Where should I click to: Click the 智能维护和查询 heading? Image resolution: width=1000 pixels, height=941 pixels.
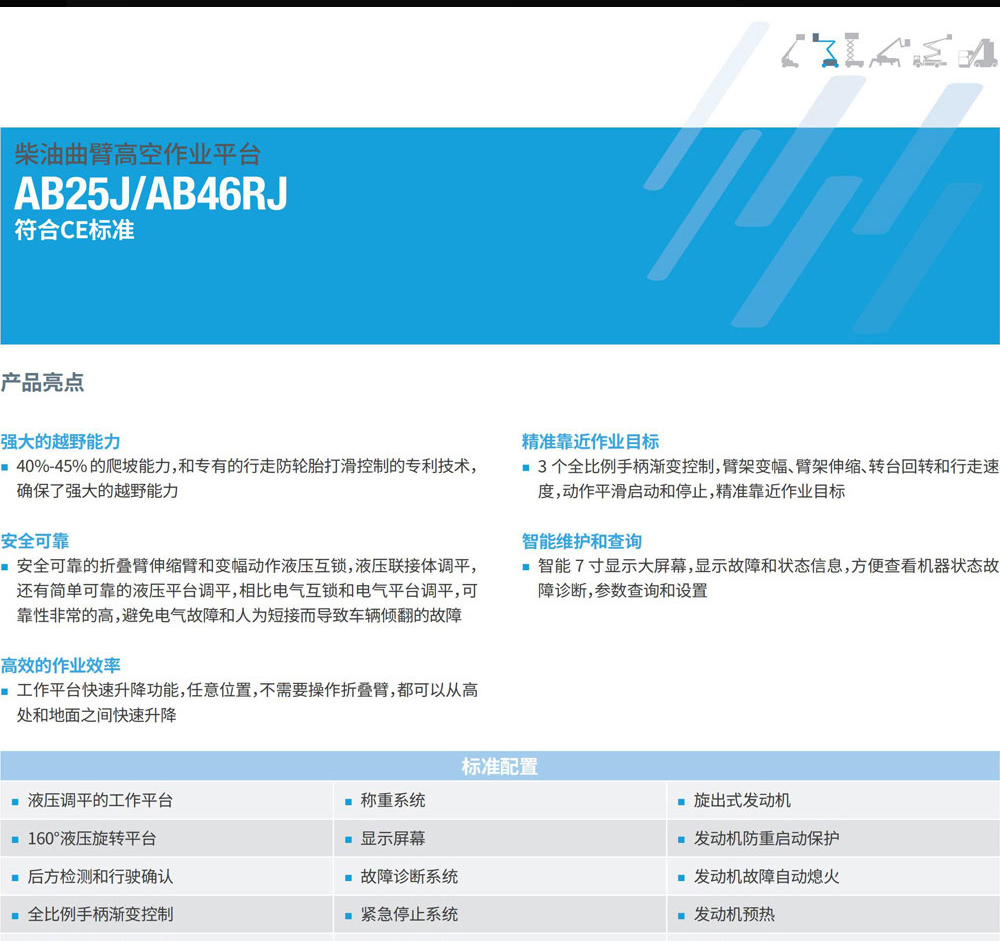click(x=582, y=541)
